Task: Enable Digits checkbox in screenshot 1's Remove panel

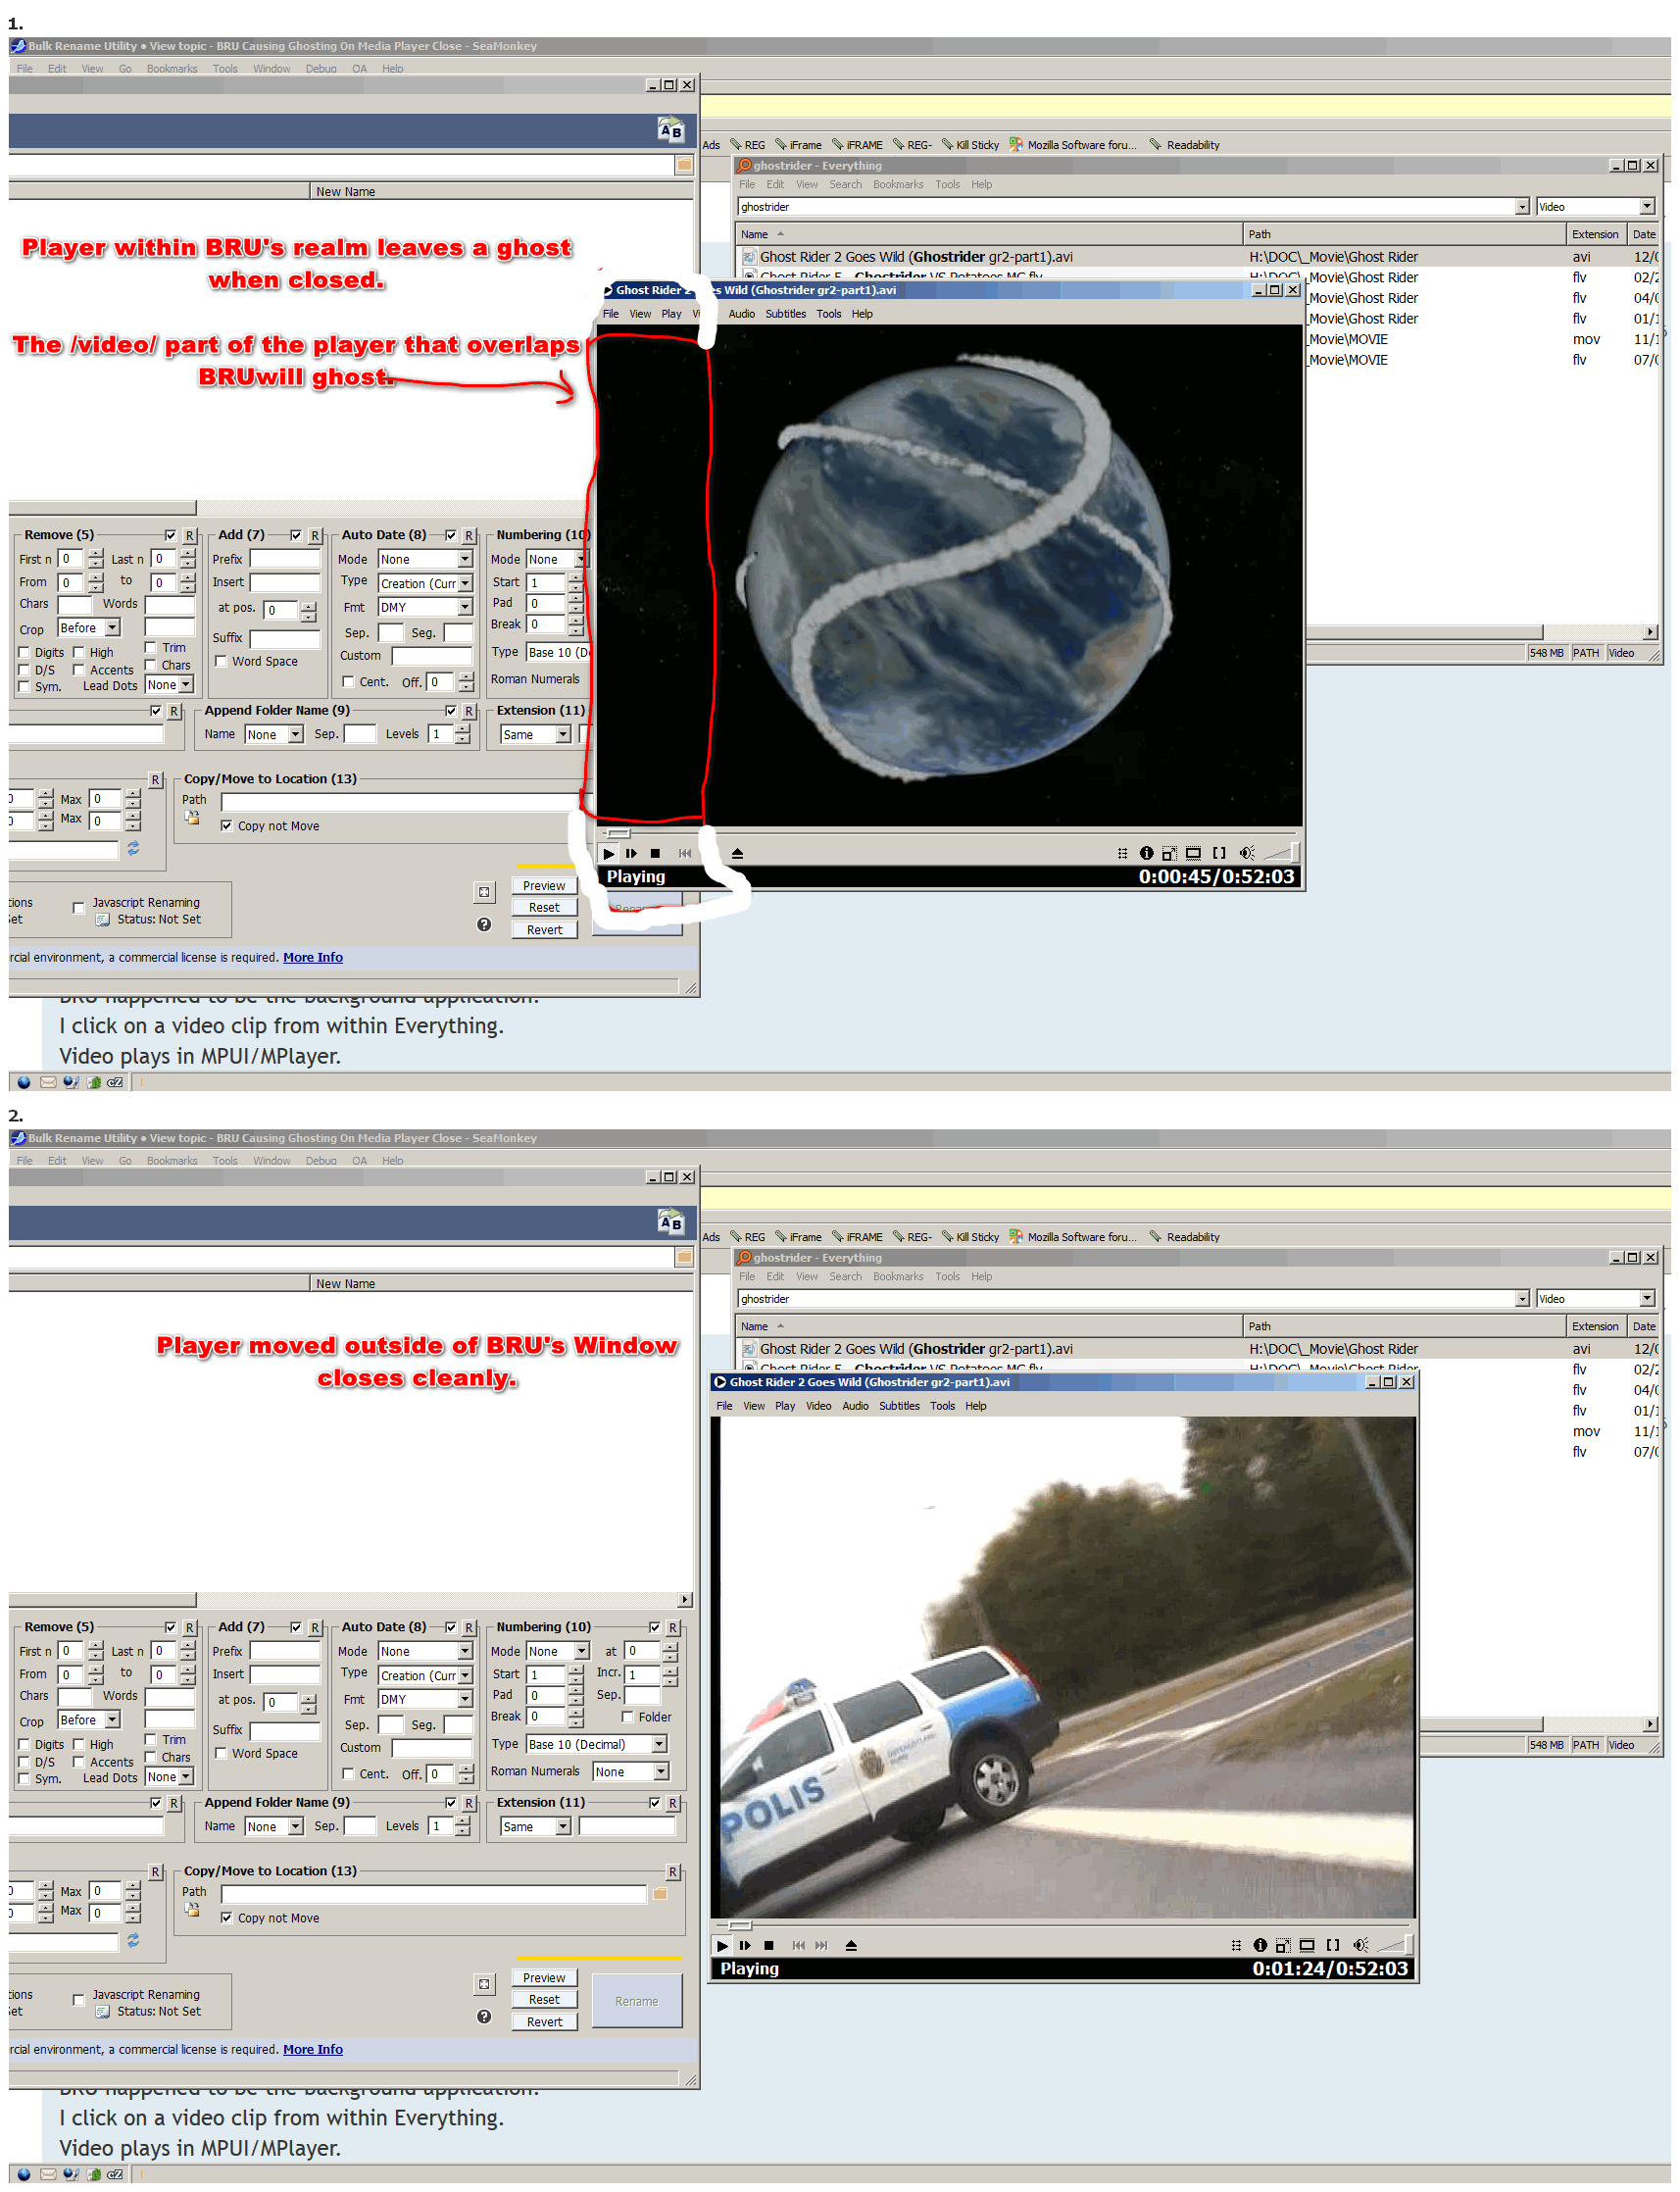Action: [24, 652]
